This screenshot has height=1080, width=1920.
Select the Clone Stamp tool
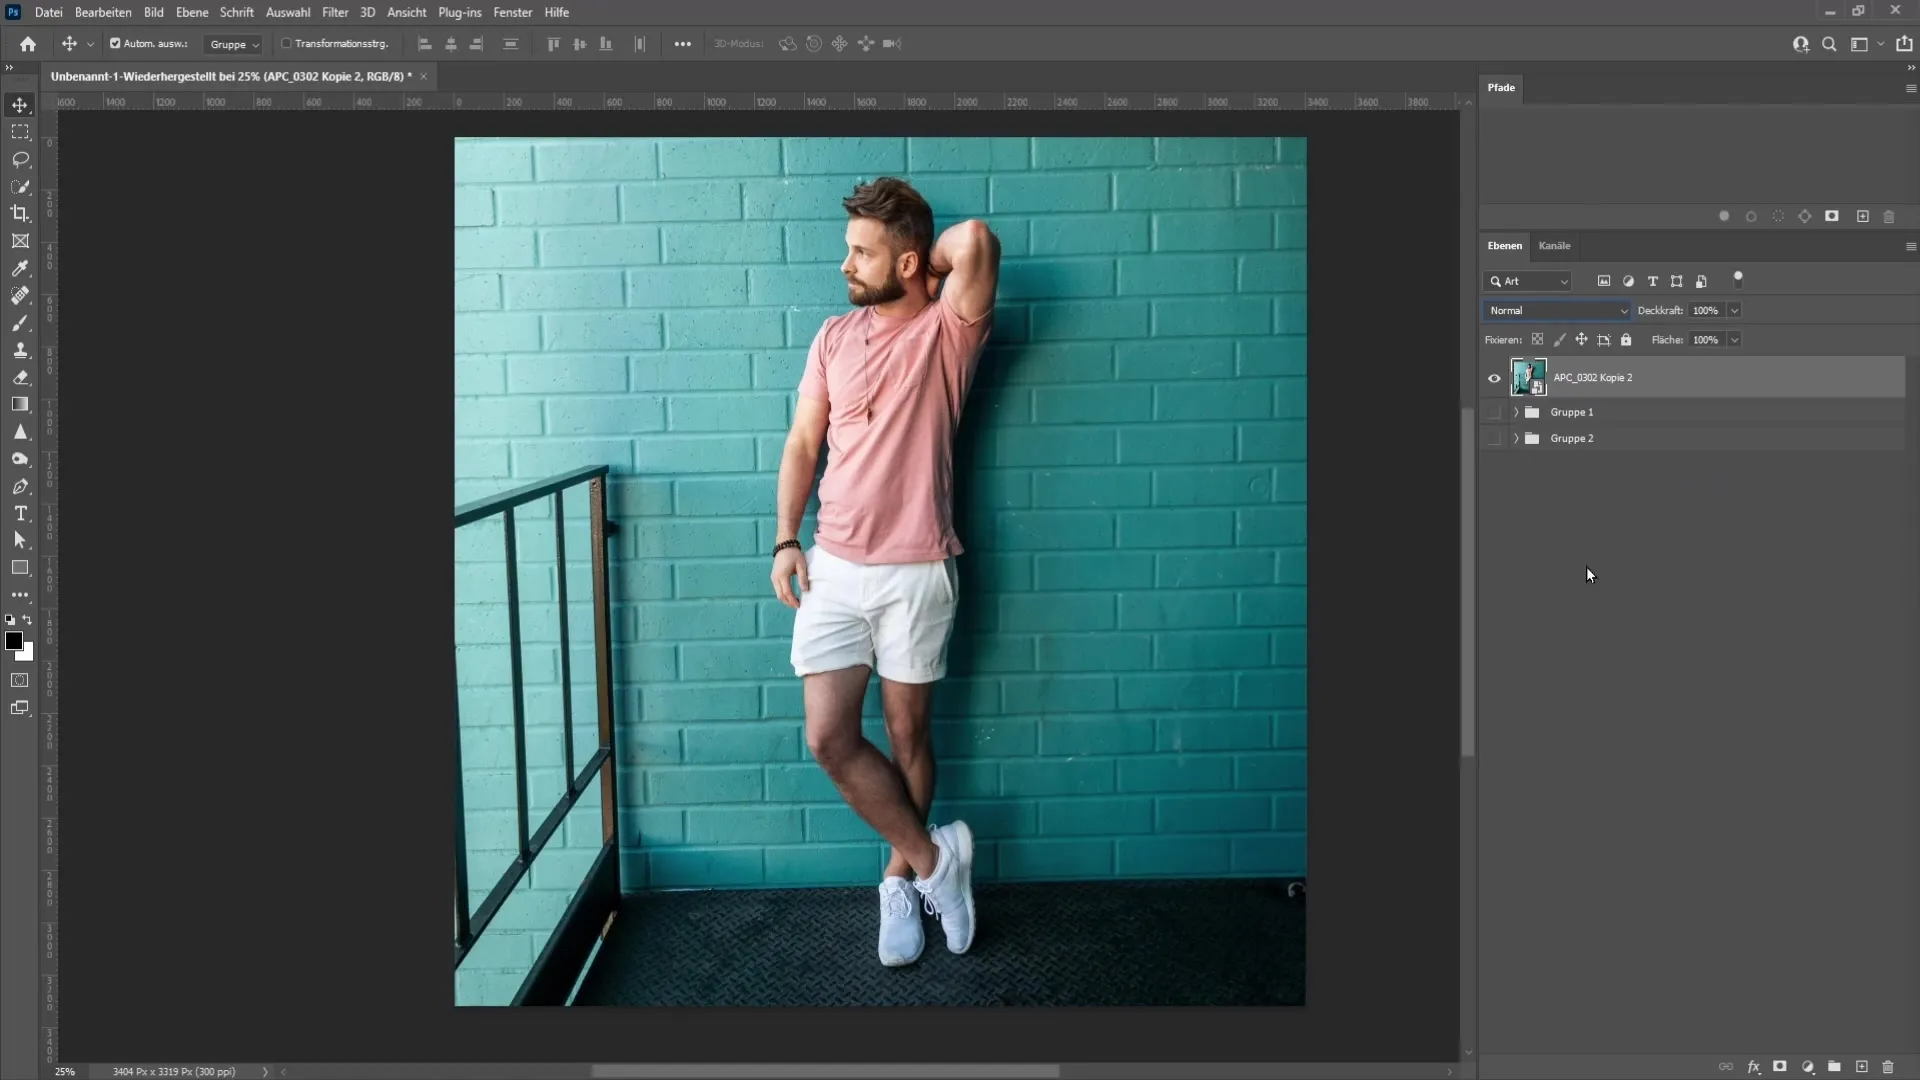(20, 349)
